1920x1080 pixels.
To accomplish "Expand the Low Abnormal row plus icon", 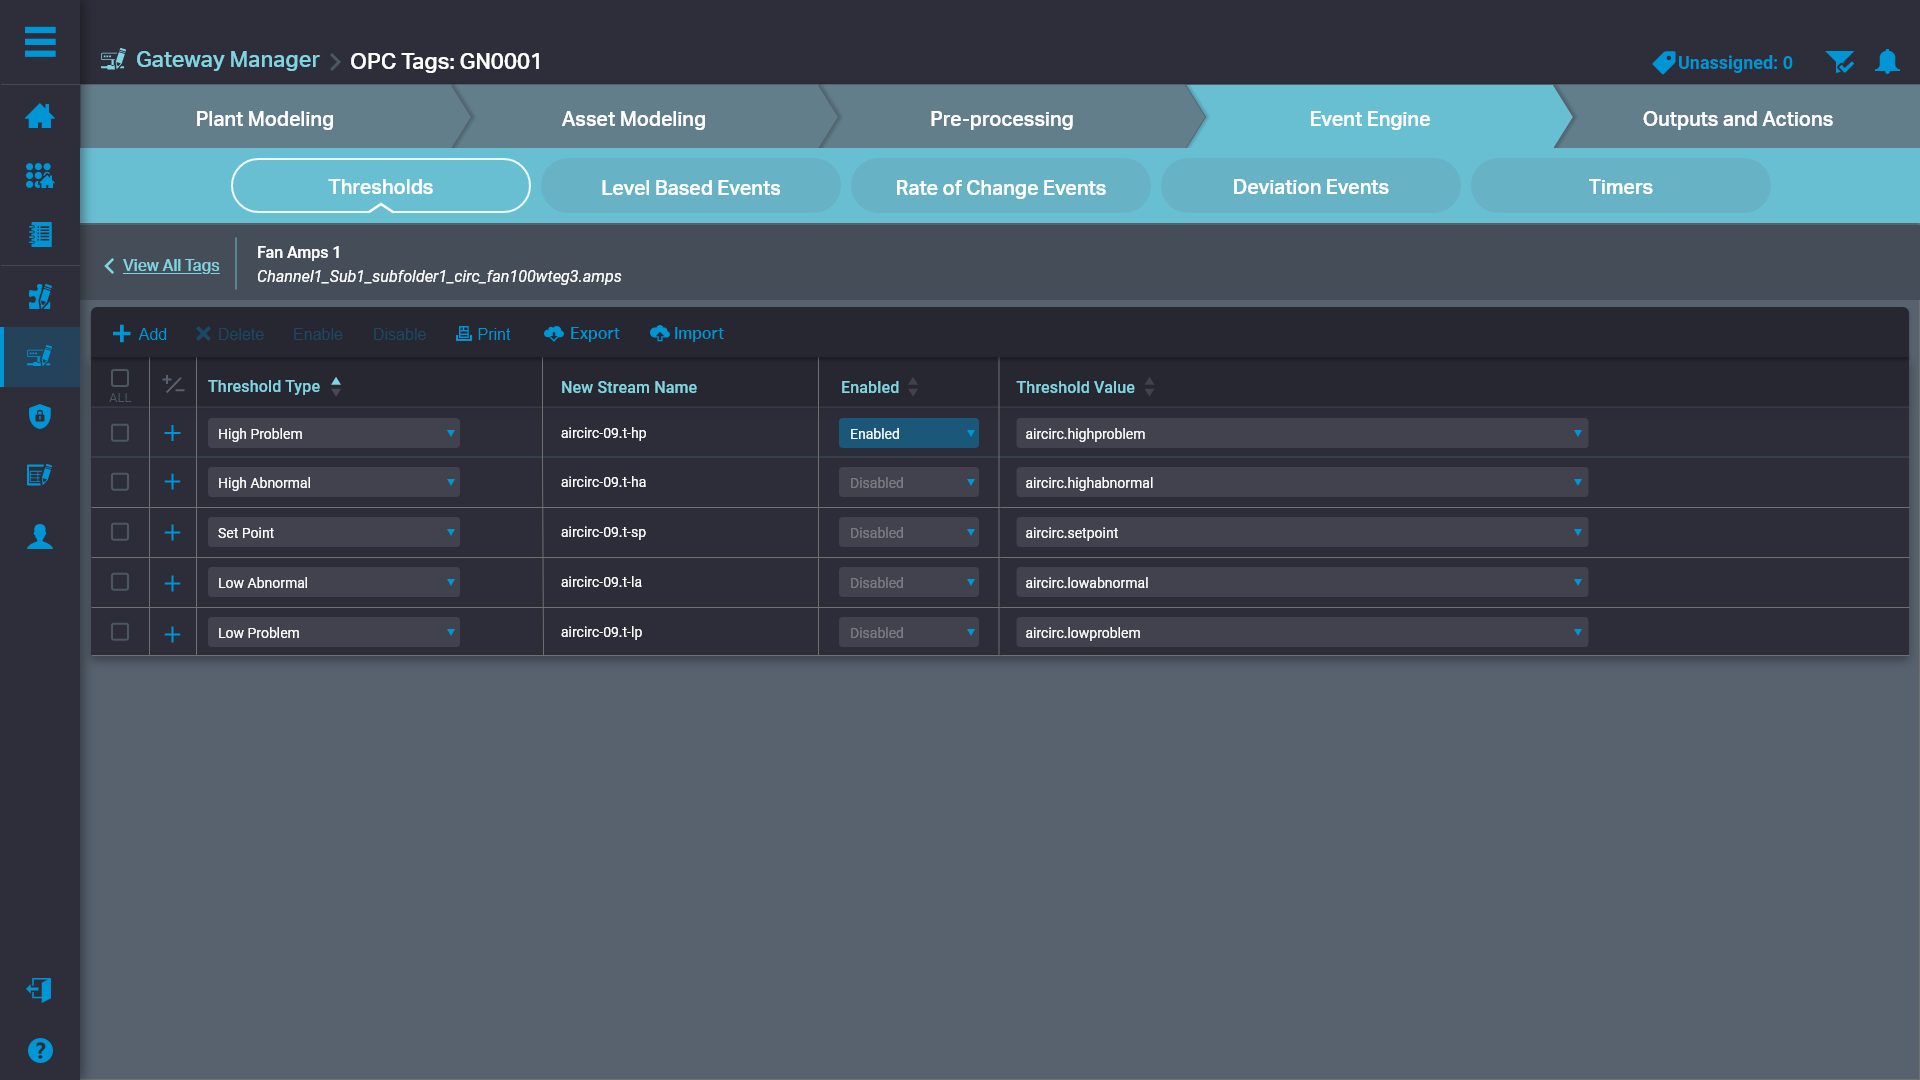I will (x=172, y=583).
